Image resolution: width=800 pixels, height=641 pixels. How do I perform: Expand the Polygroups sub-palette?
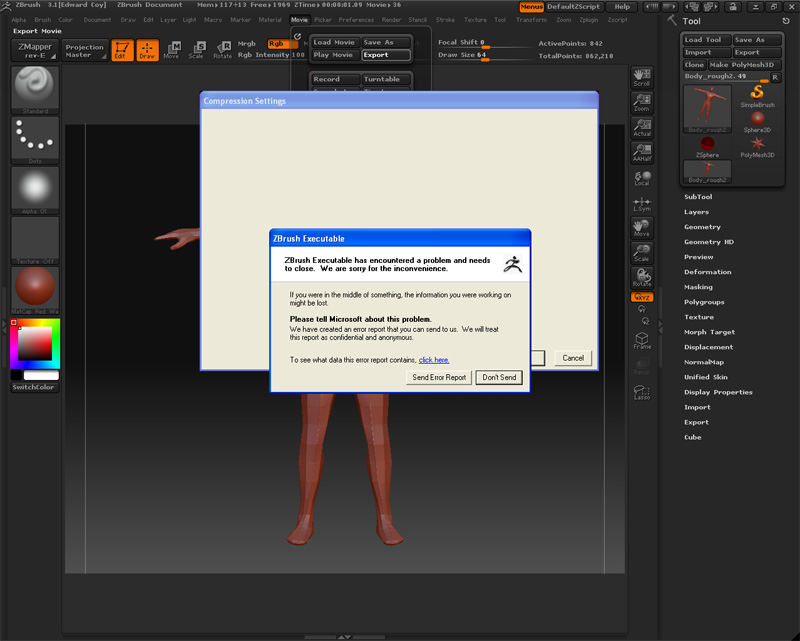click(704, 302)
